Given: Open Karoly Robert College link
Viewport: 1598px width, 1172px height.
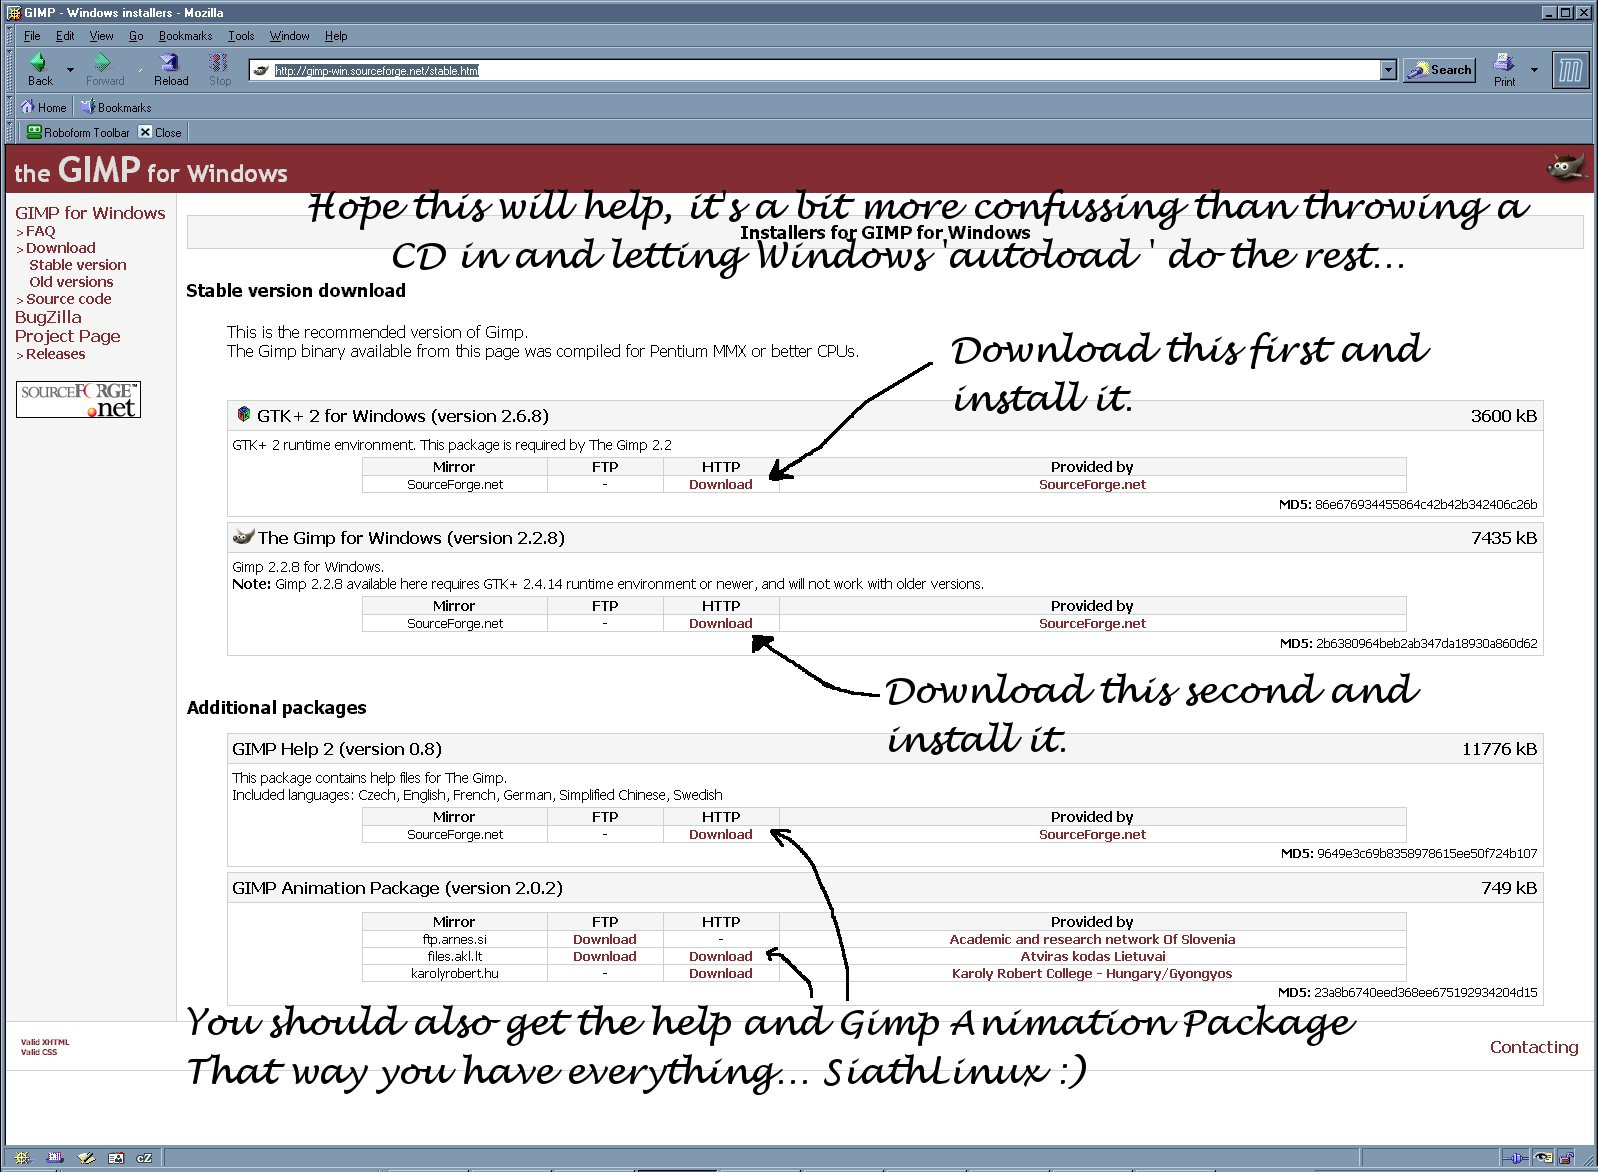Looking at the screenshot, I should 1092,973.
